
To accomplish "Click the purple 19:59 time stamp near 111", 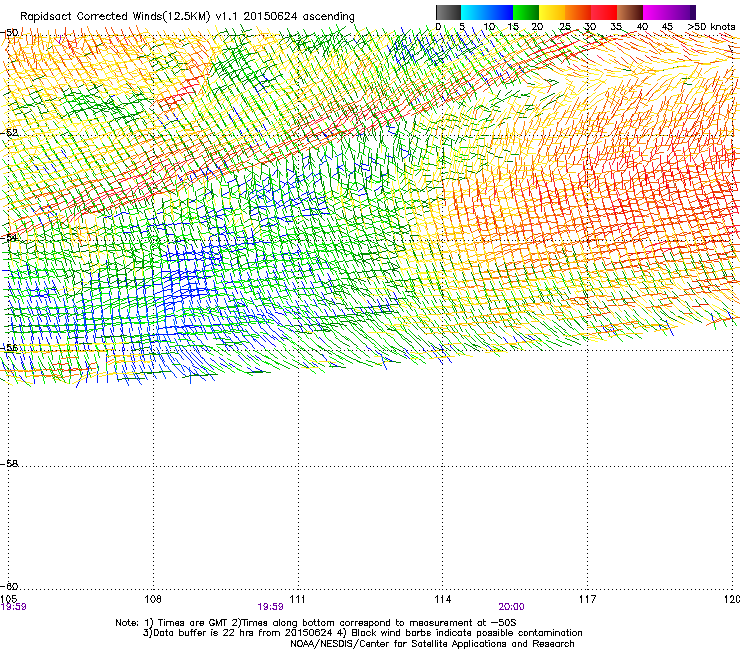I will 270,607.
